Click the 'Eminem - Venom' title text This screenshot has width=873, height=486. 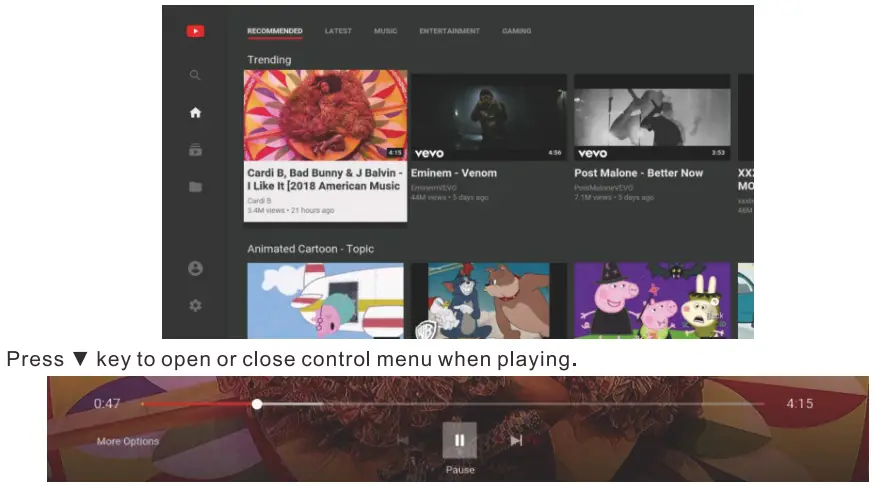click(454, 173)
